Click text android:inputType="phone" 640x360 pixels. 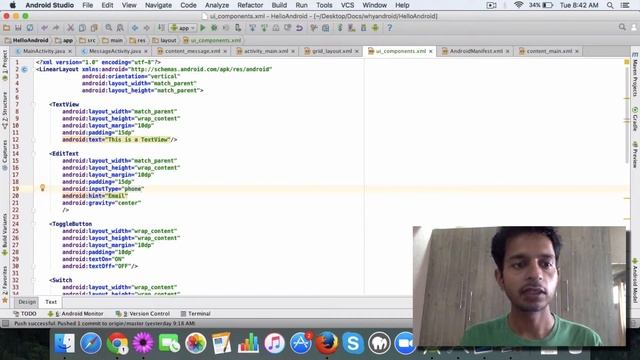(103, 189)
